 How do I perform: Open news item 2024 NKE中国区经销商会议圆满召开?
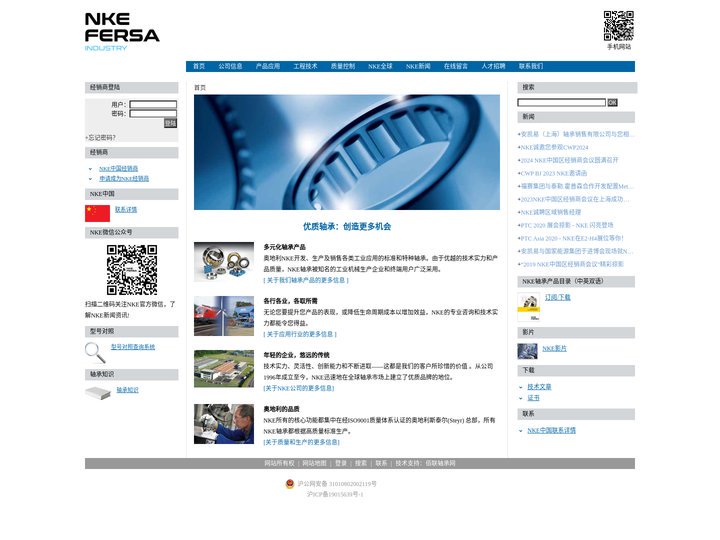[569, 160]
